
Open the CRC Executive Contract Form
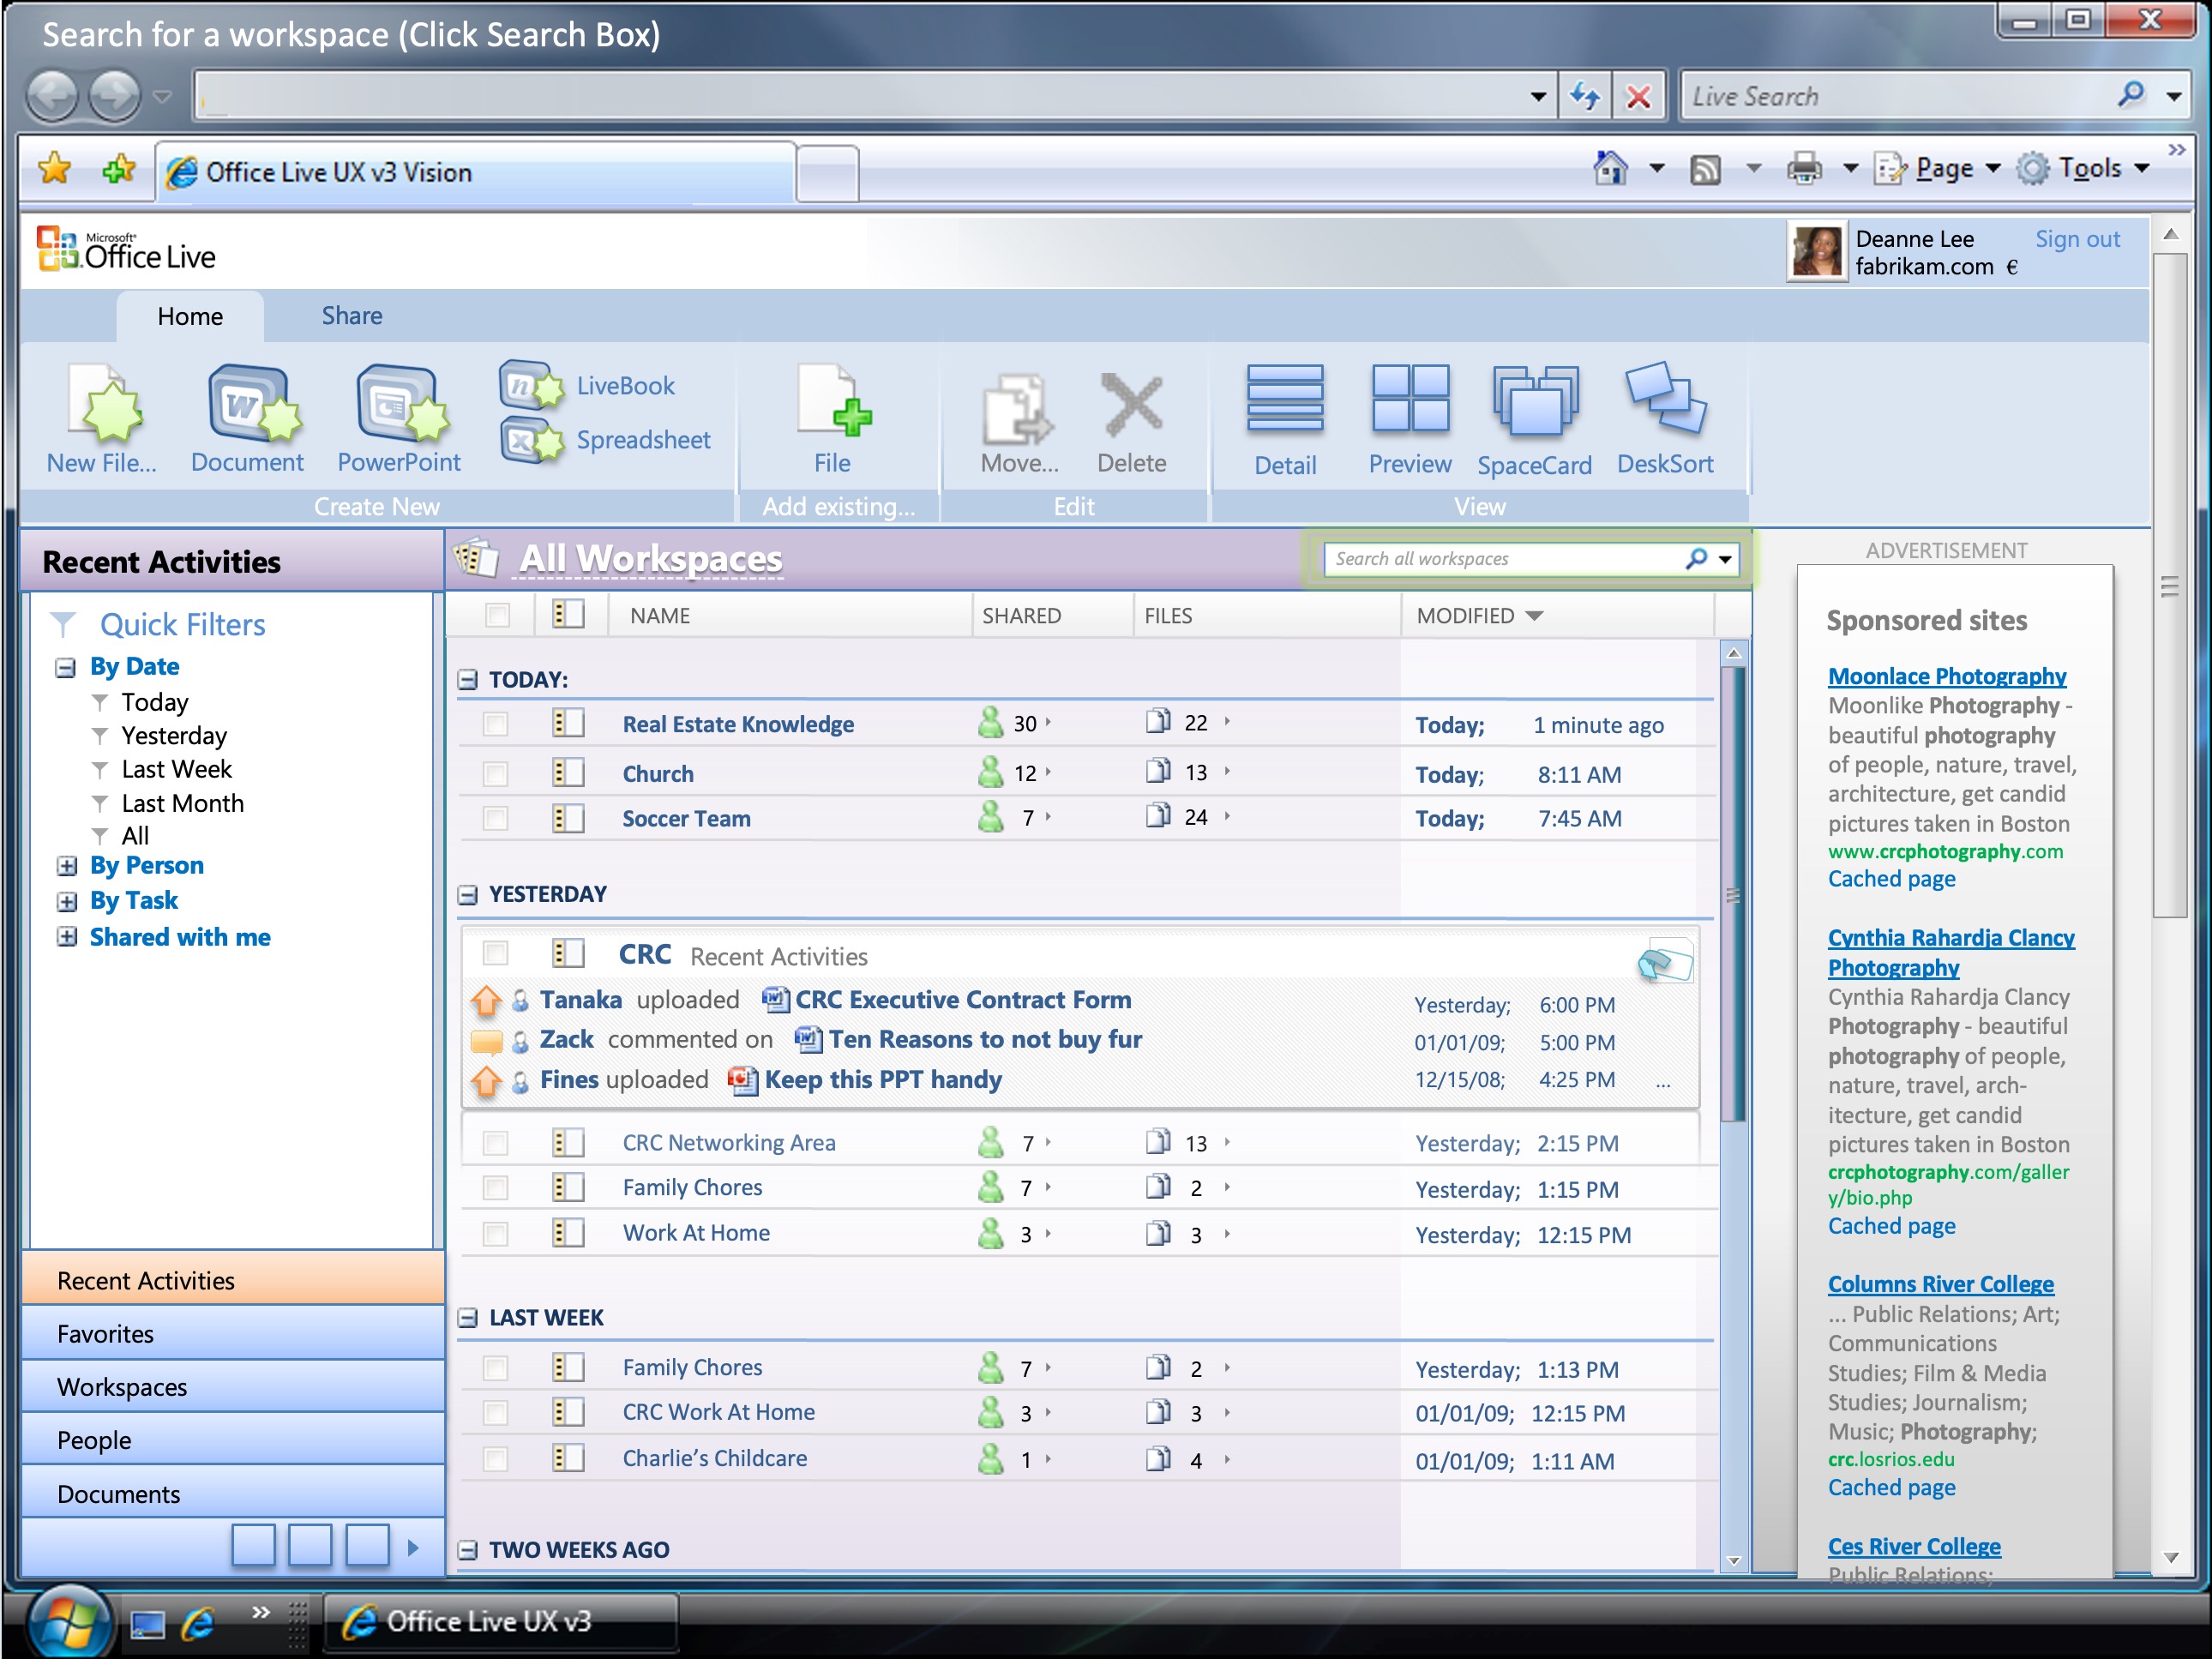(963, 1000)
